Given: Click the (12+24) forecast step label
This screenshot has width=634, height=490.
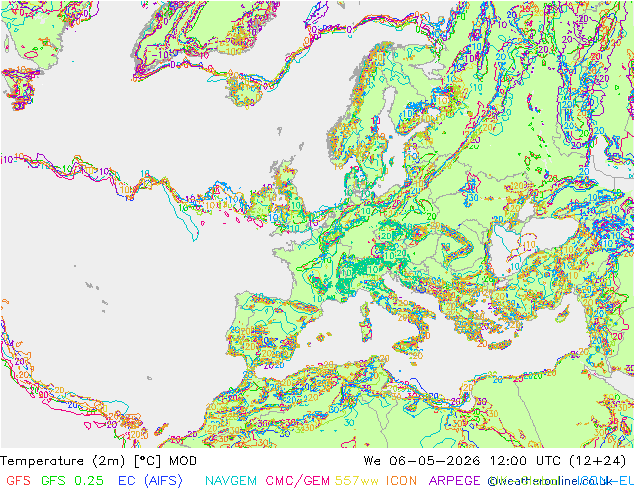Looking at the screenshot, I should [598, 460].
